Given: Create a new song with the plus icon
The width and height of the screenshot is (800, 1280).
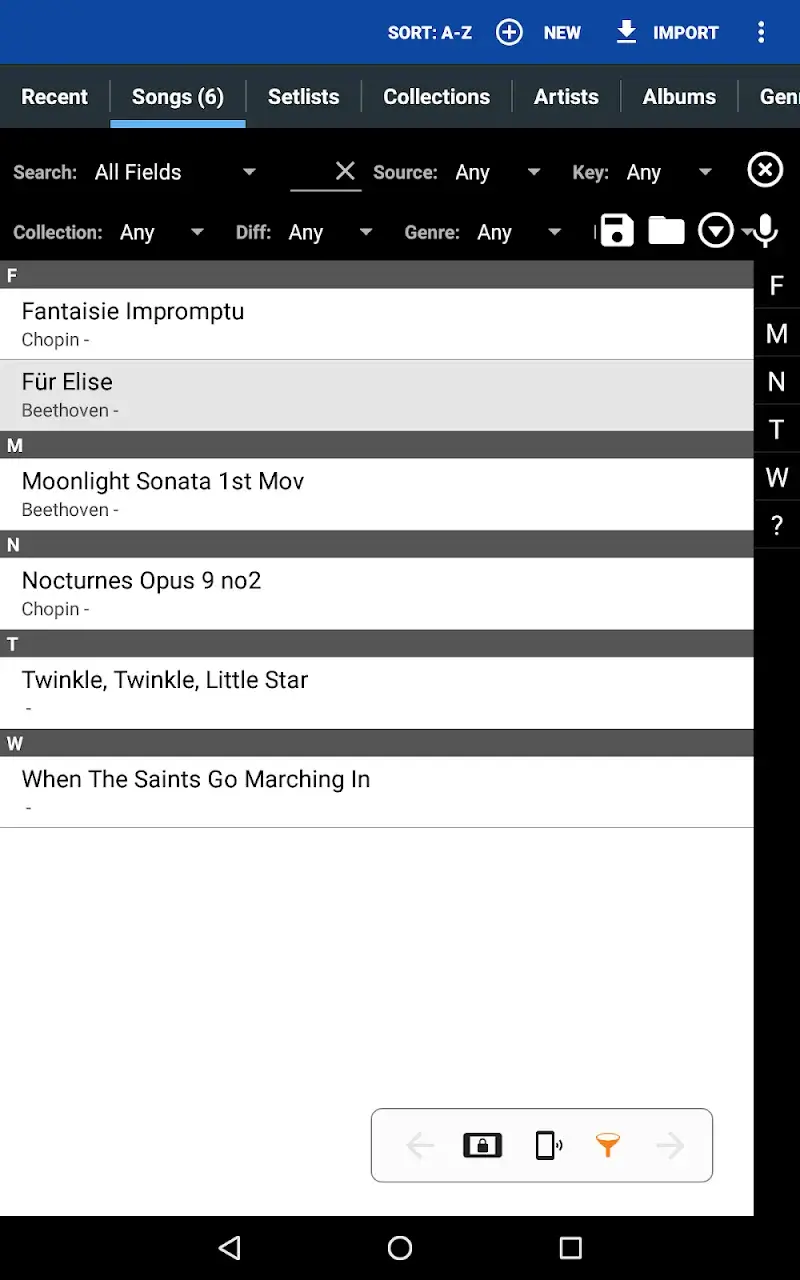Looking at the screenshot, I should click(509, 32).
